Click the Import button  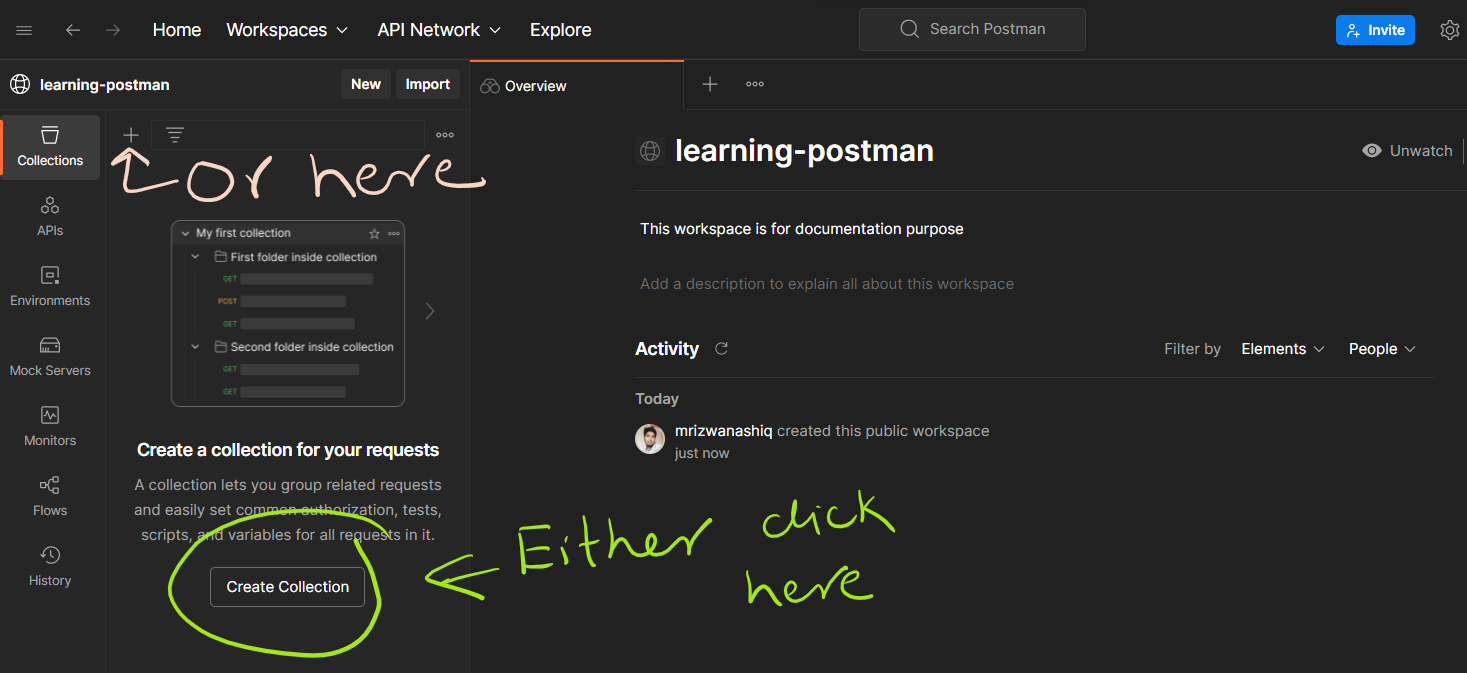tap(428, 84)
